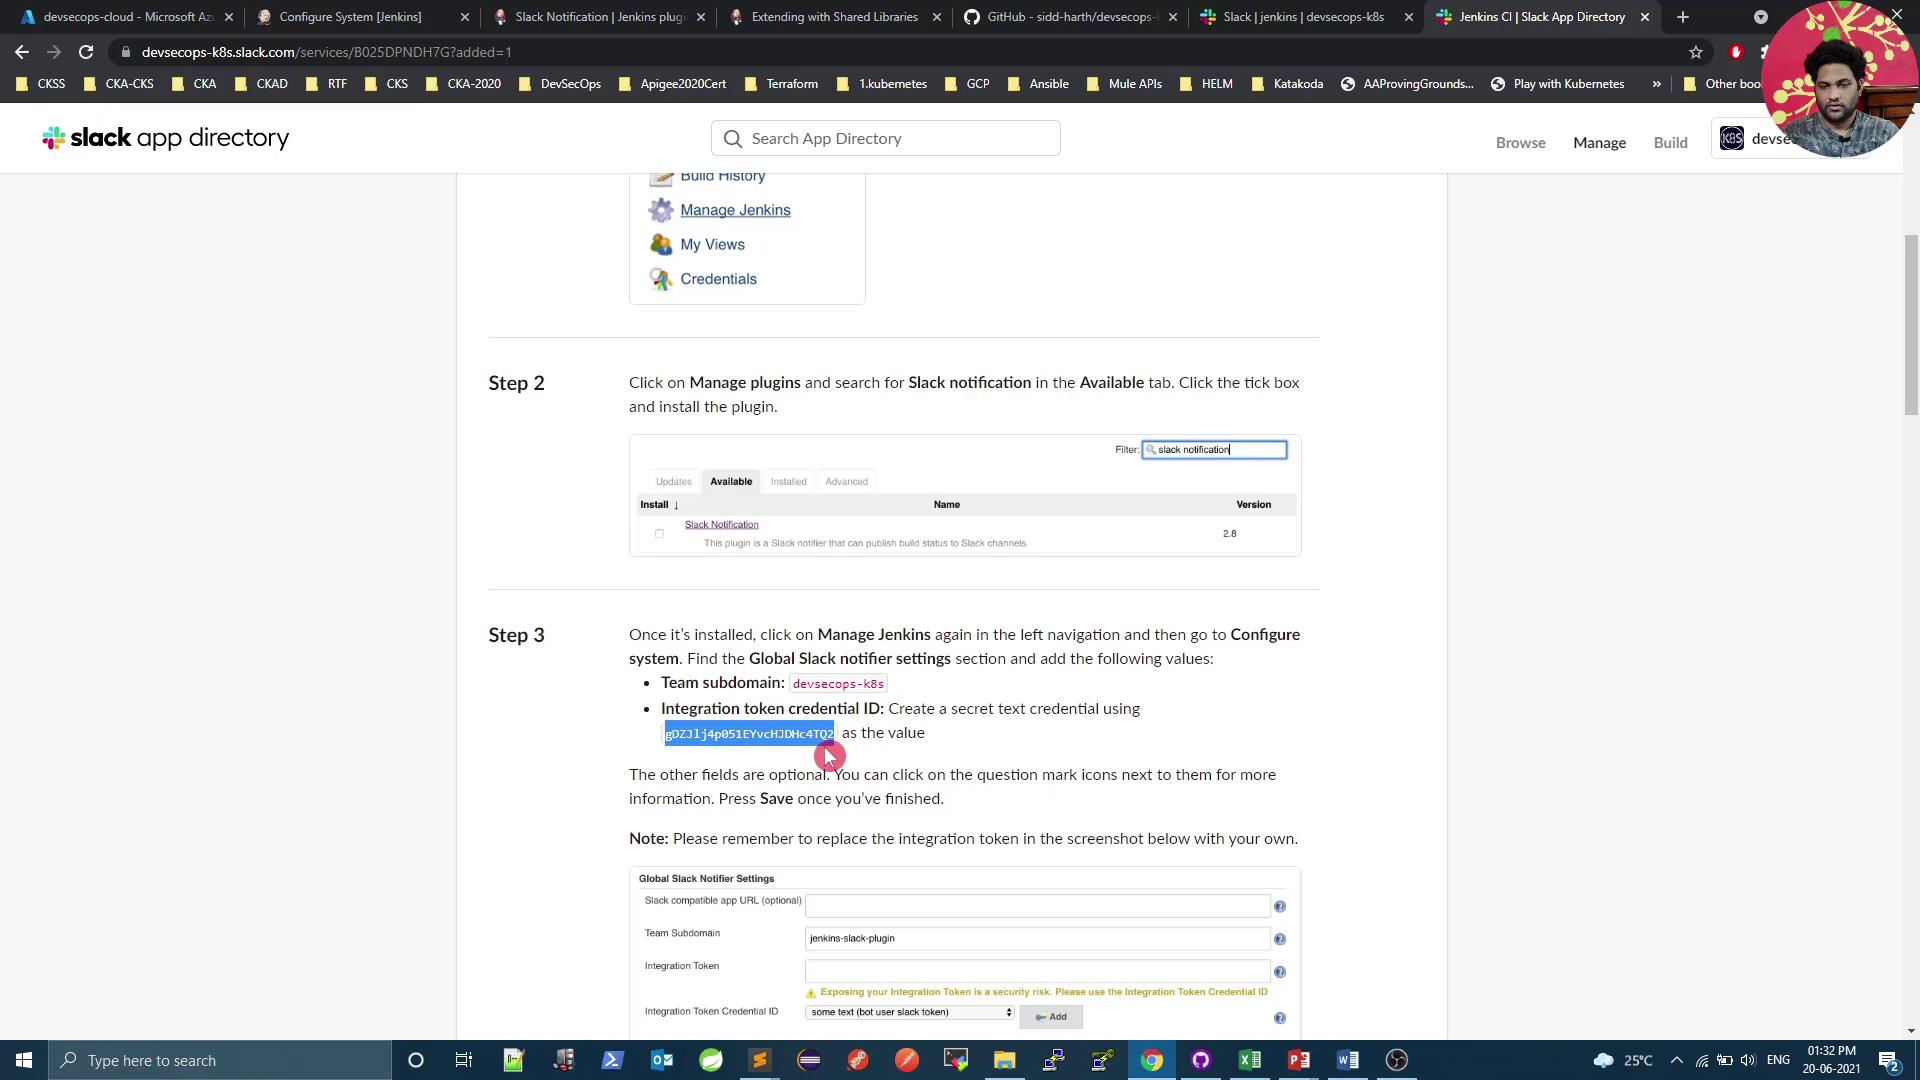Bookmark this page with star icon
Image resolution: width=1920 pixels, height=1080 pixels.
pos(1695,52)
